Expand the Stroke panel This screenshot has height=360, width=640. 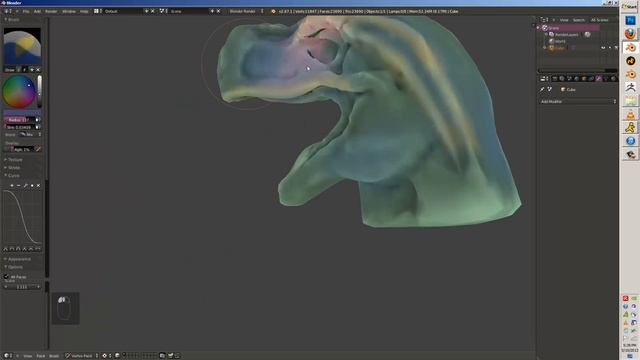[14, 167]
